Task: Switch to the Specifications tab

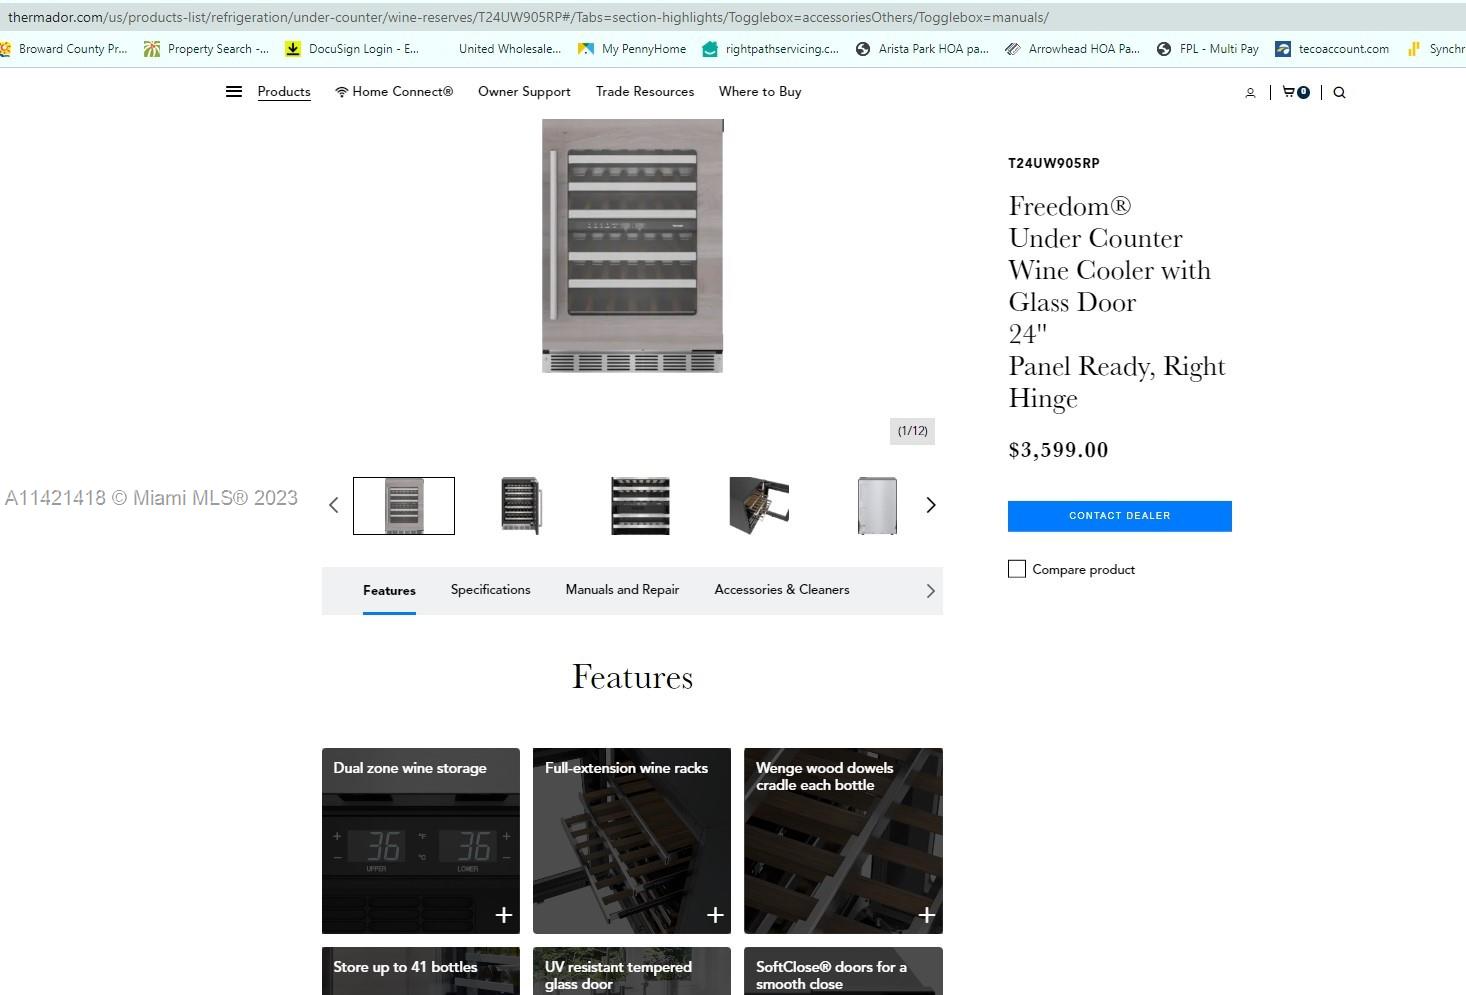Action: (x=490, y=590)
